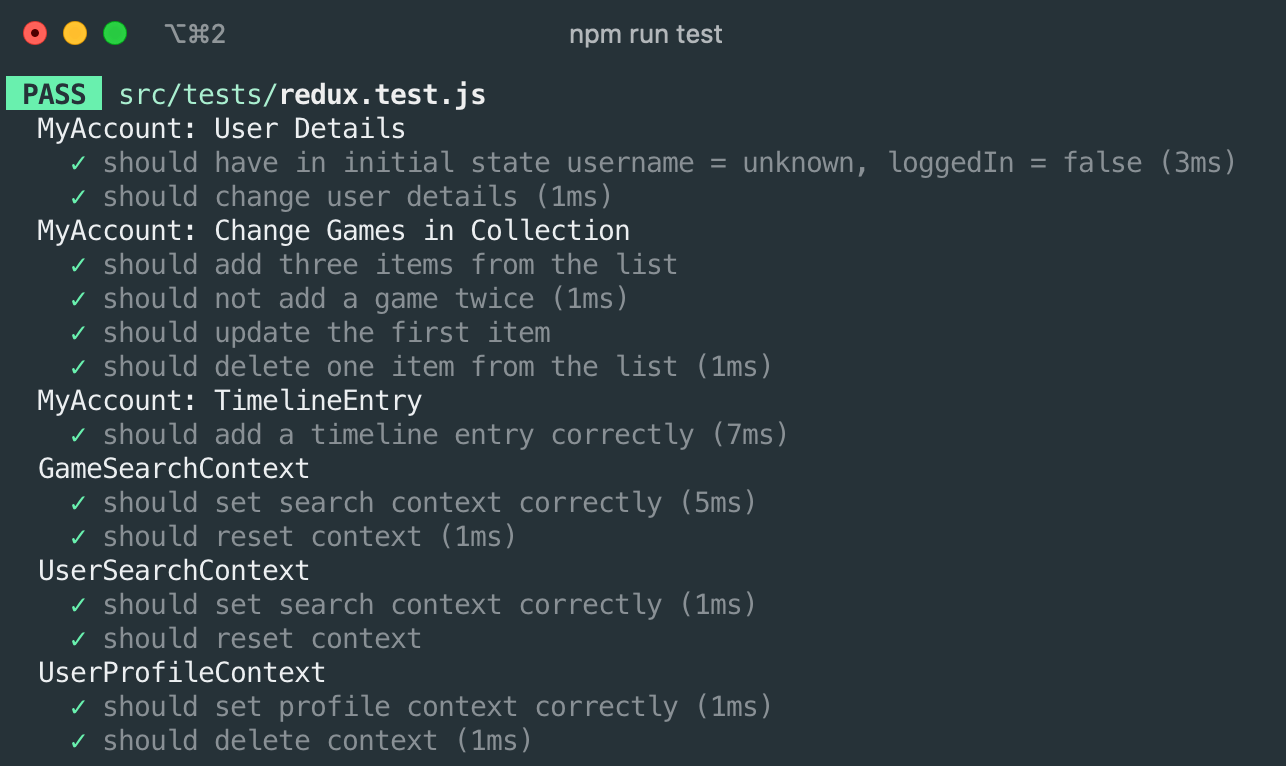Click the yellow minimize window button
This screenshot has height=766, width=1286.
pyautogui.click(x=75, y=34)
